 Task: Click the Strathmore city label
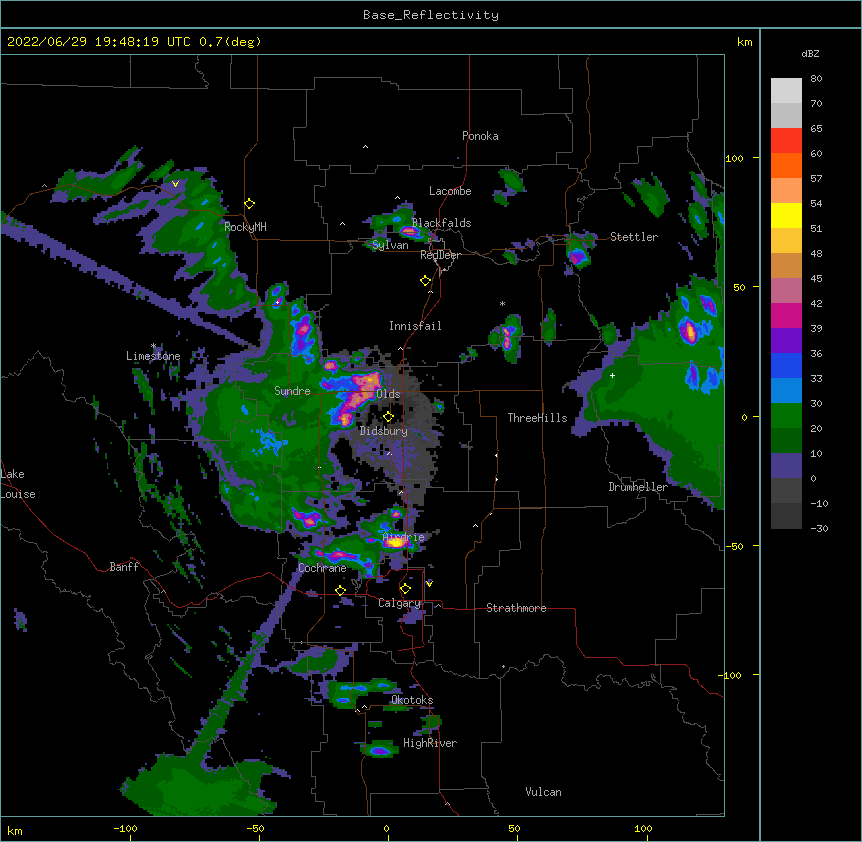coord(516,608)
